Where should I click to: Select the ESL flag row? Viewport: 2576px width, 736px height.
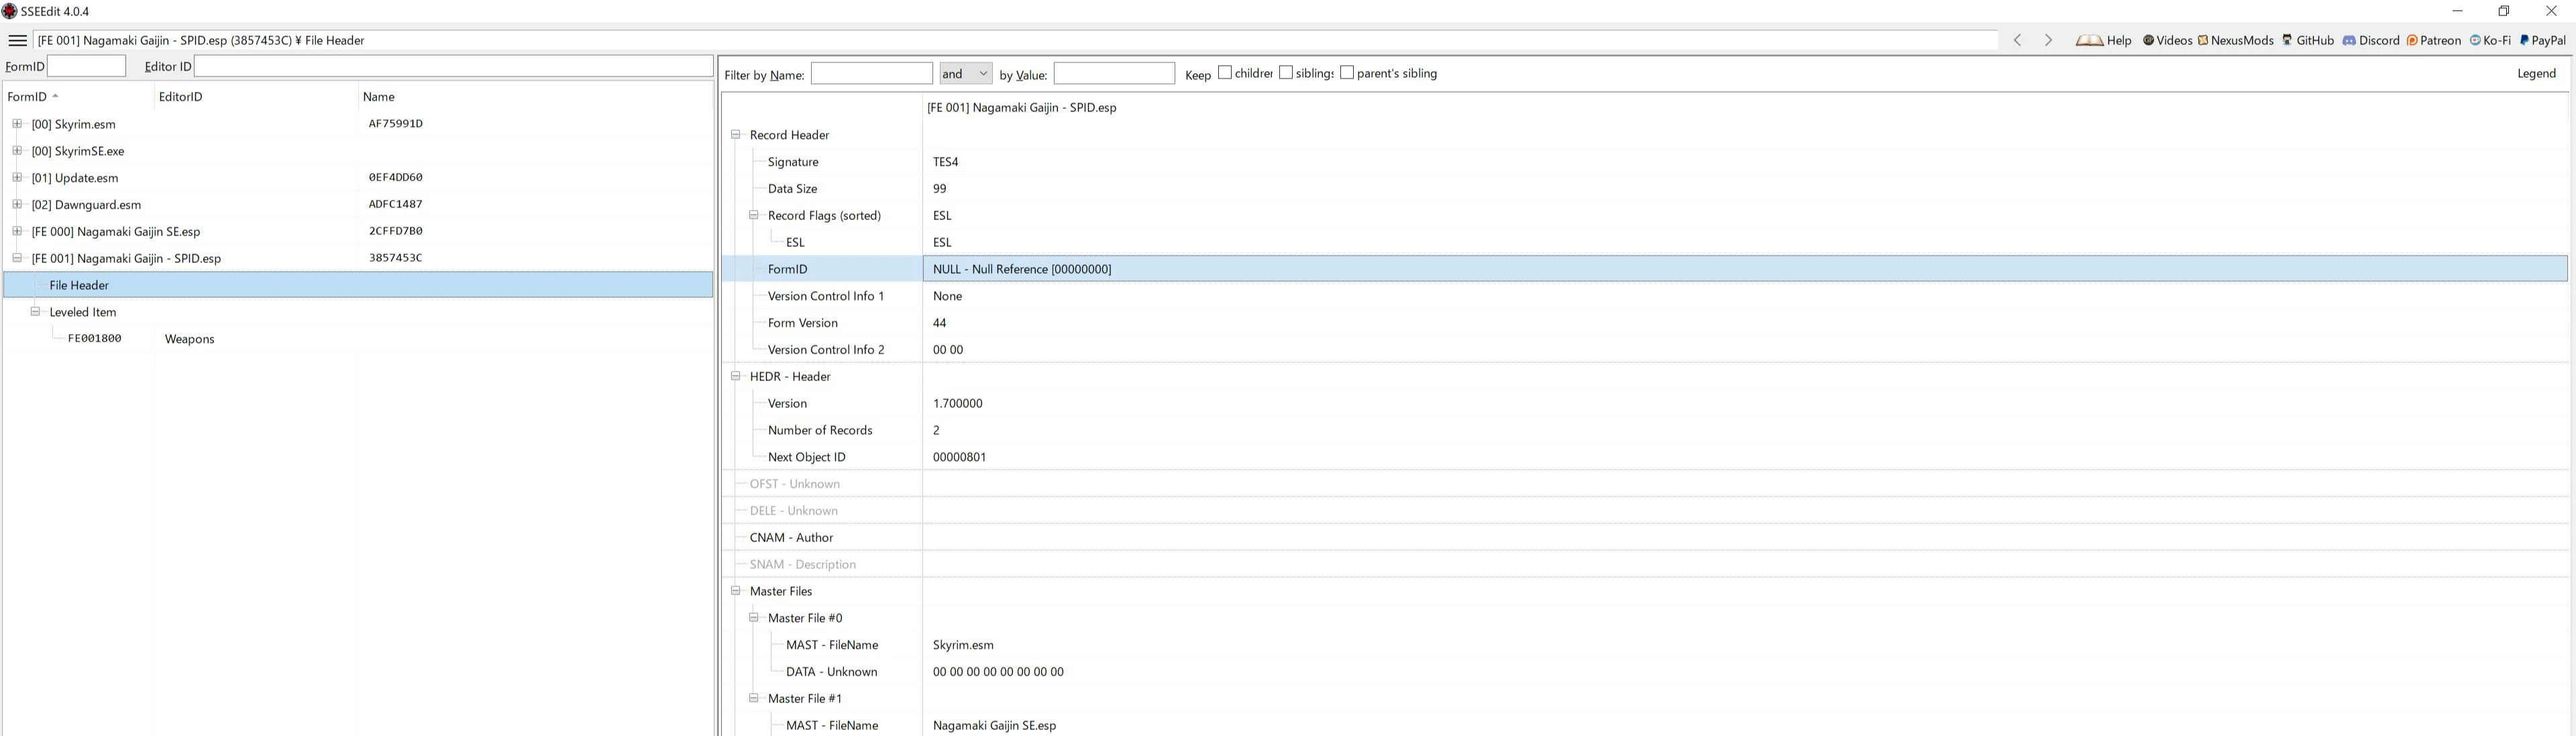(x=1644, y=242)
